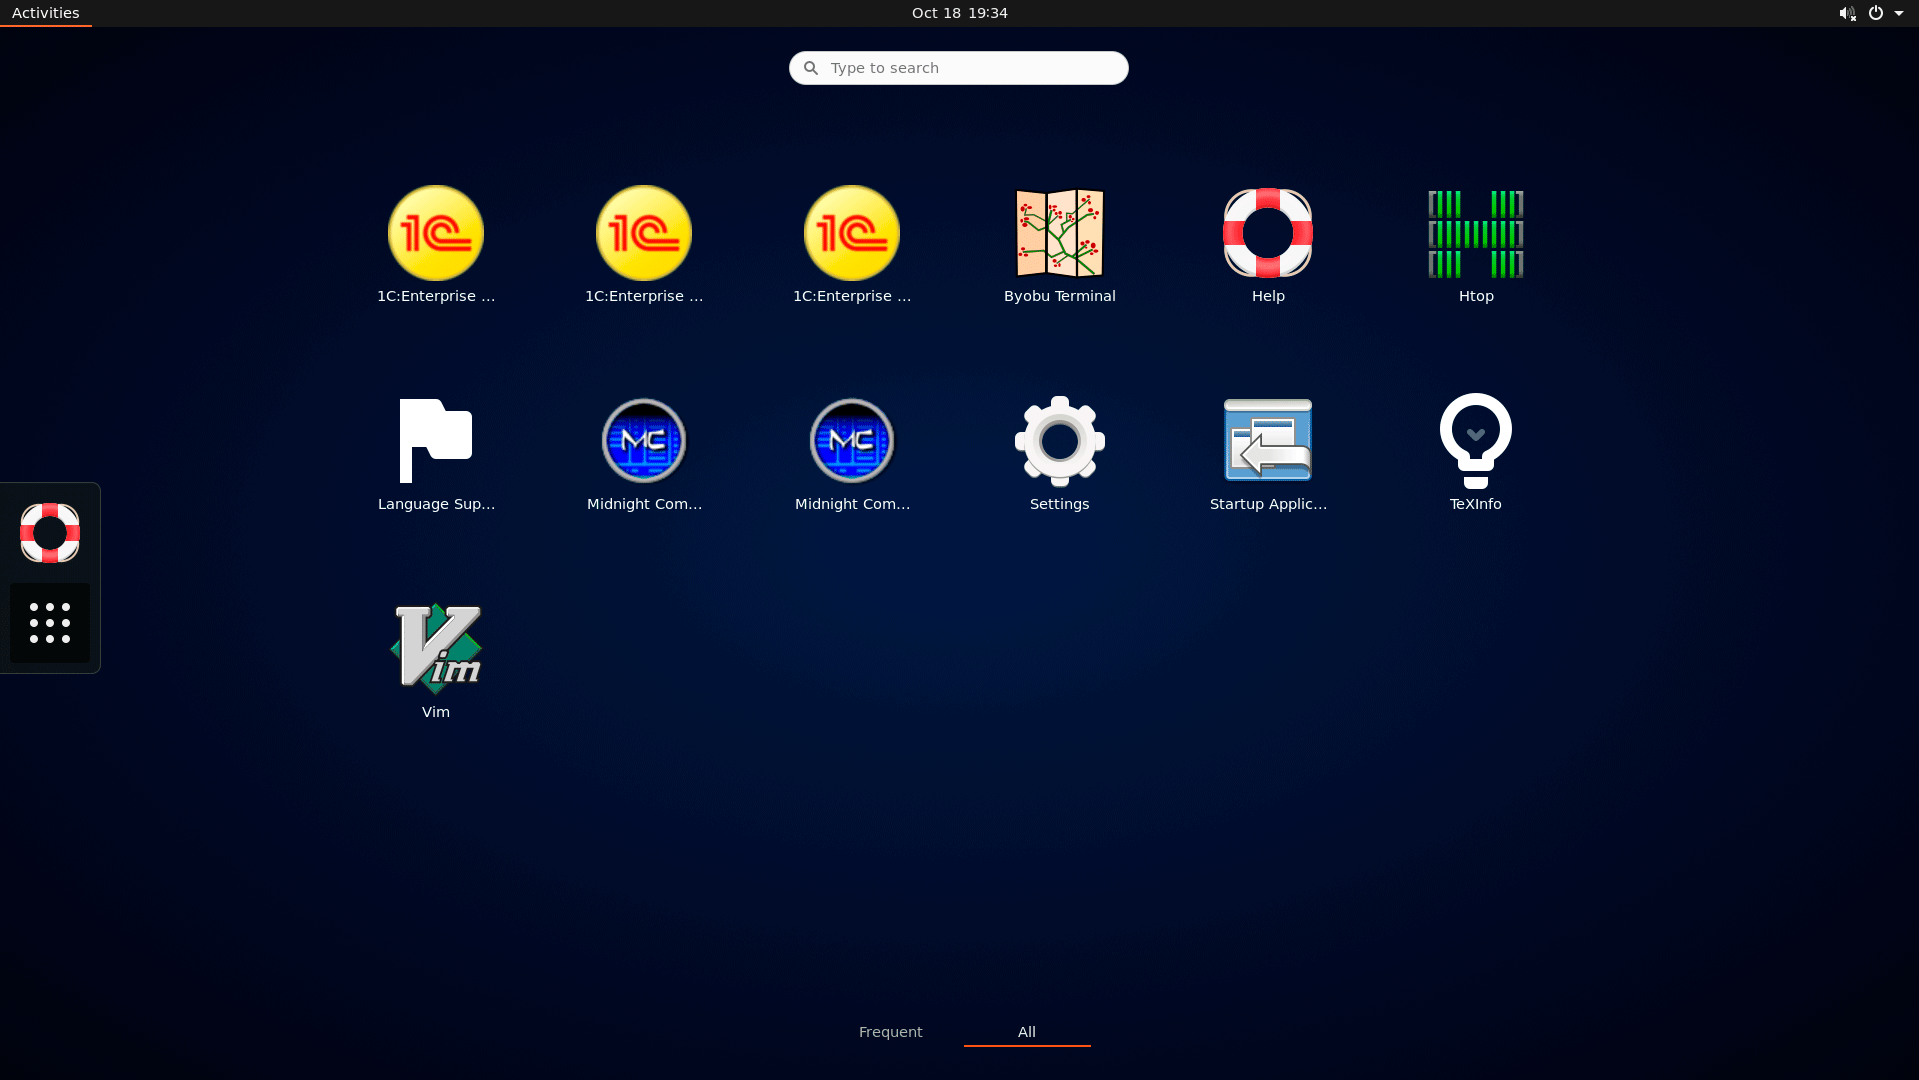Toggle the Show Applications dots grid button

50,623
